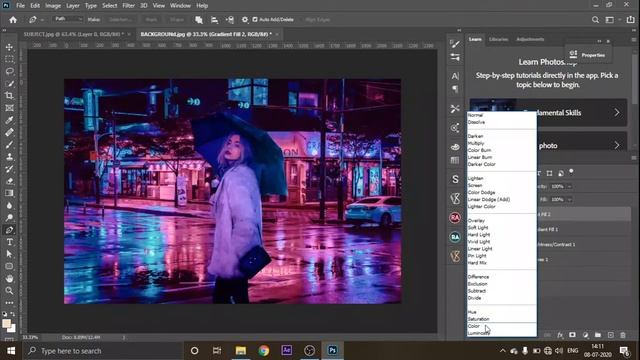Click the layer style fx icon
Viewport: 640px width, 360px height.
click(x=560, y=335)
